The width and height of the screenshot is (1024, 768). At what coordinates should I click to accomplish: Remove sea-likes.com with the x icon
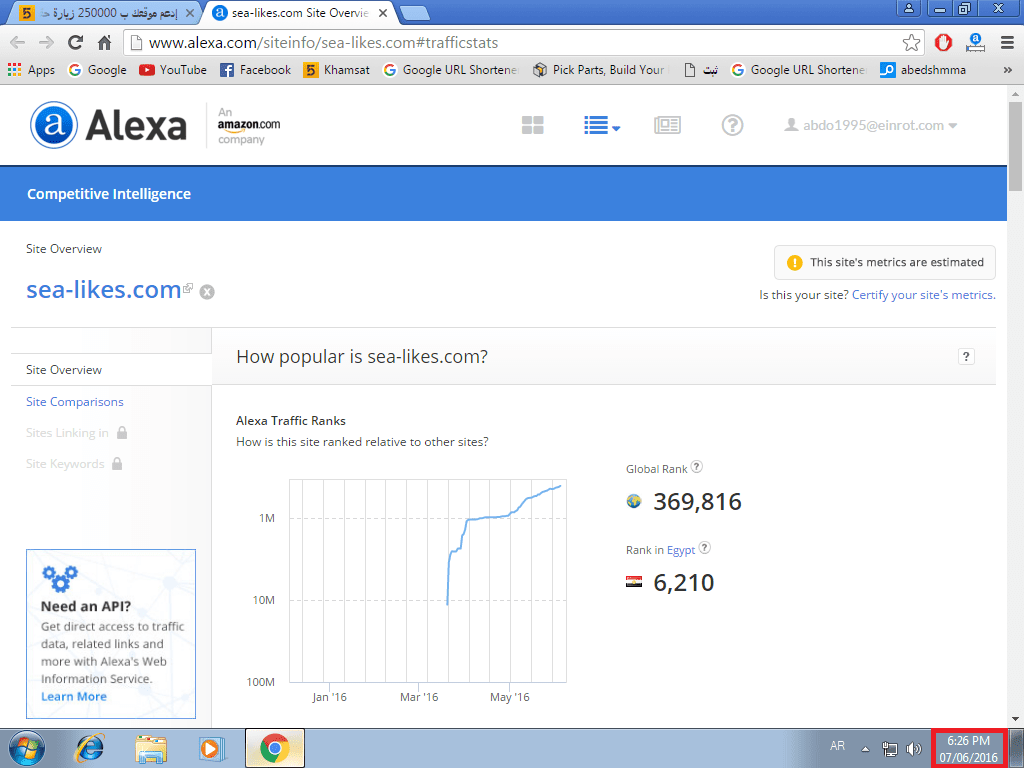[x=207, y=292]
